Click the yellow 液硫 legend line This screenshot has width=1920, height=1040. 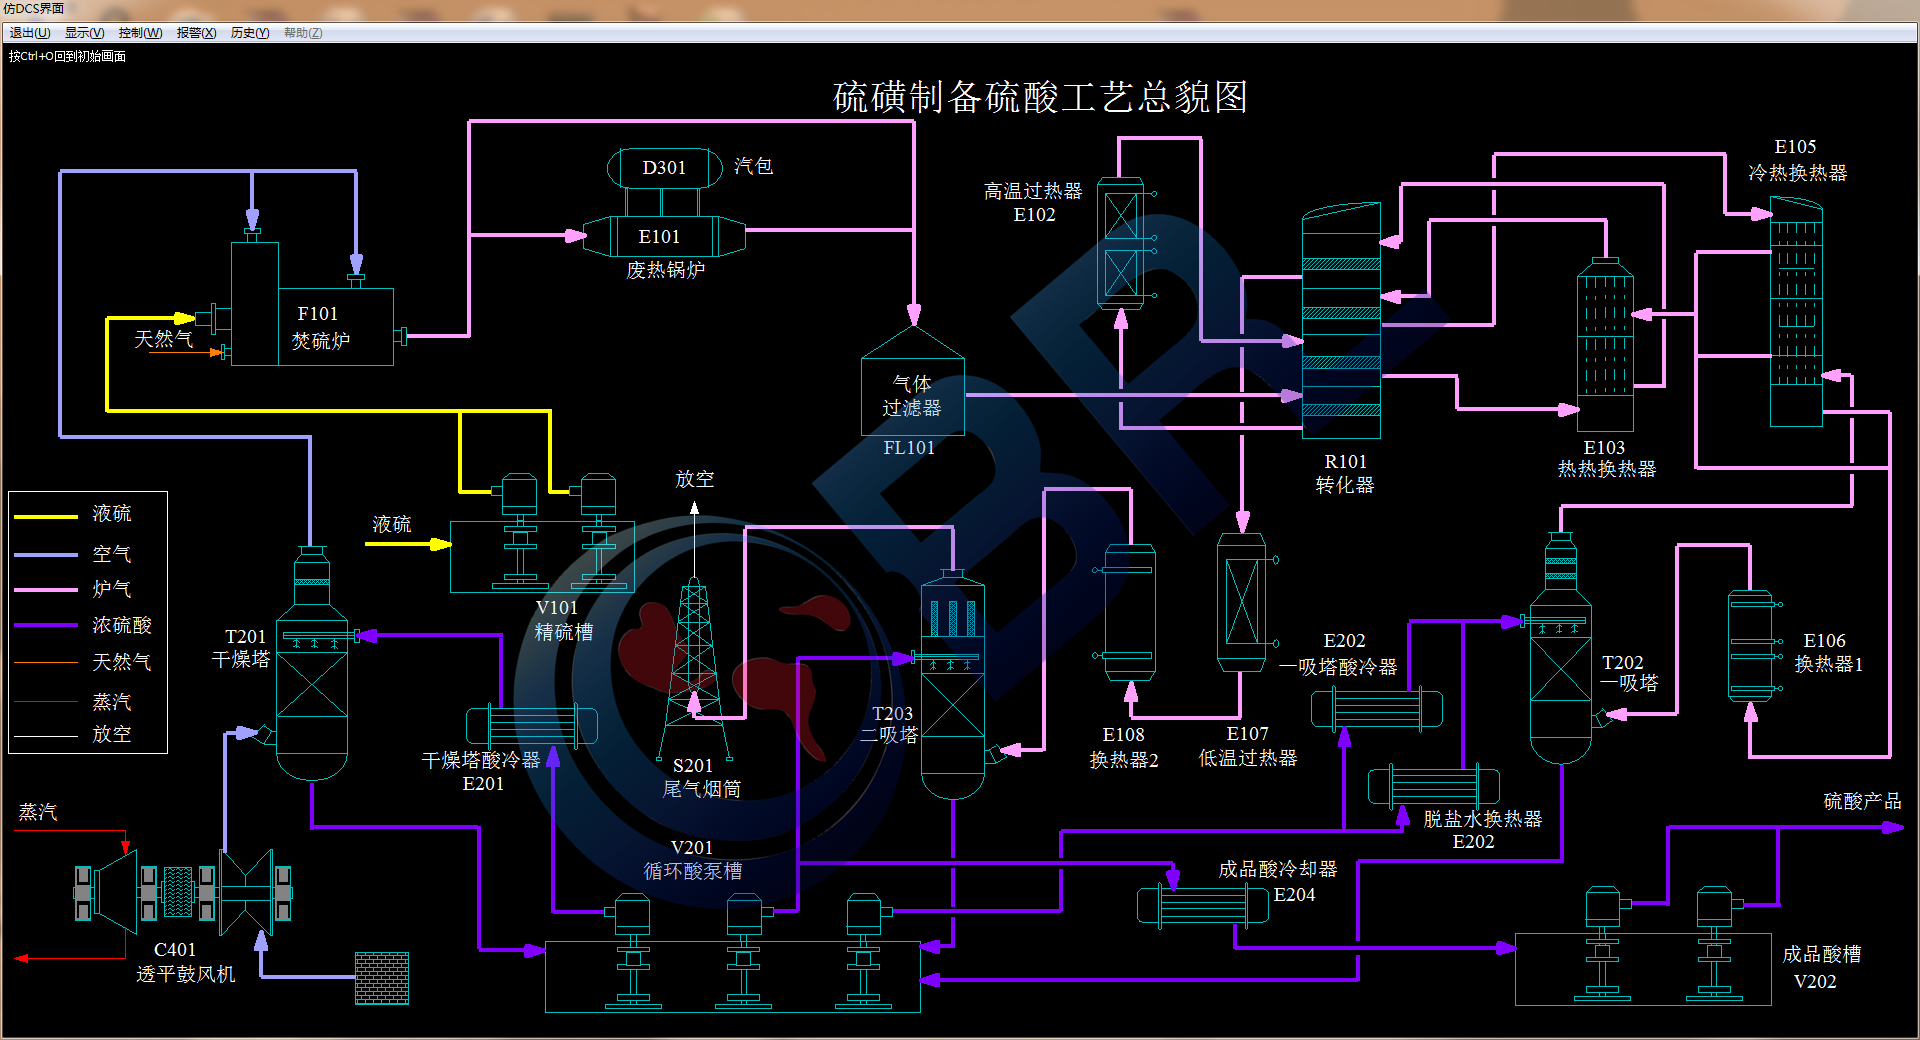pos(46,516)
